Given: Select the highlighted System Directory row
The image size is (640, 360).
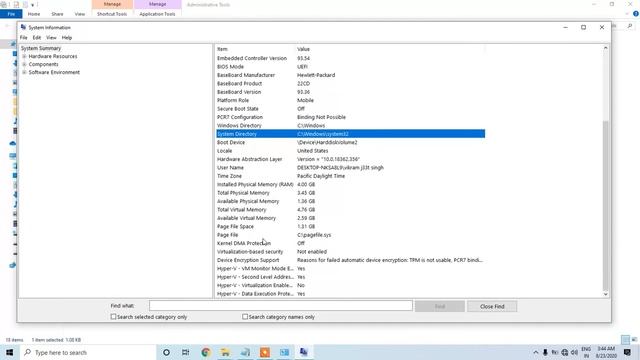Looking at the screenshot, I should (350, 134).
